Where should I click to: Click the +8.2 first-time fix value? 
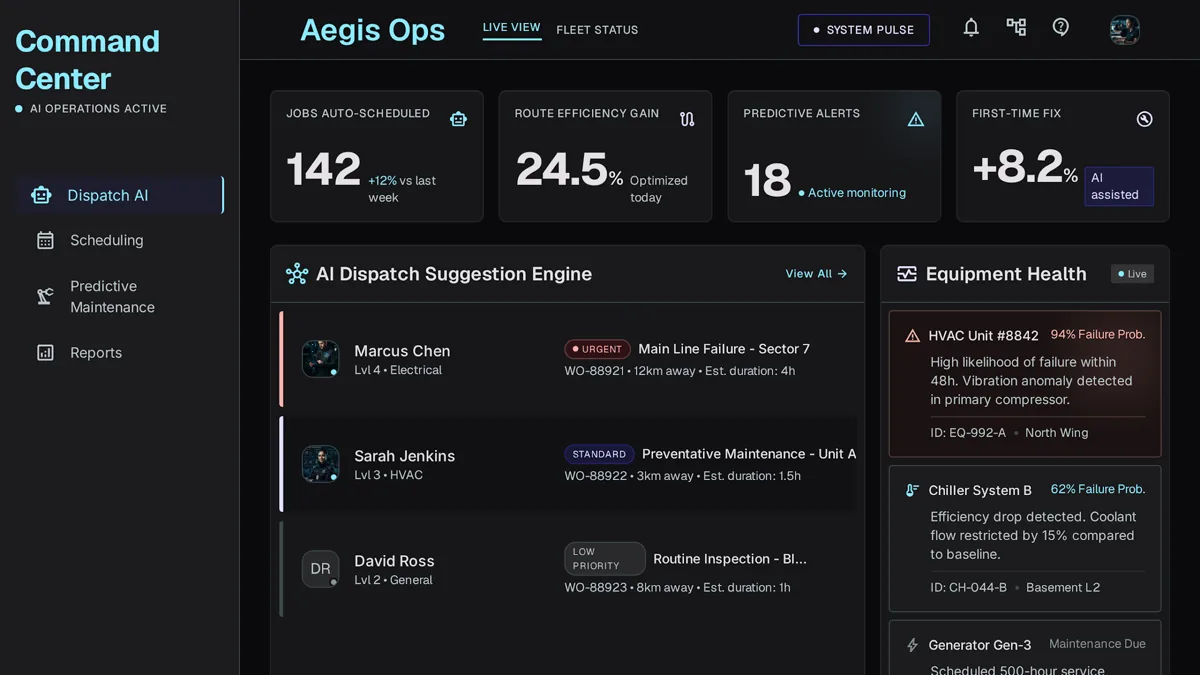1018,169
